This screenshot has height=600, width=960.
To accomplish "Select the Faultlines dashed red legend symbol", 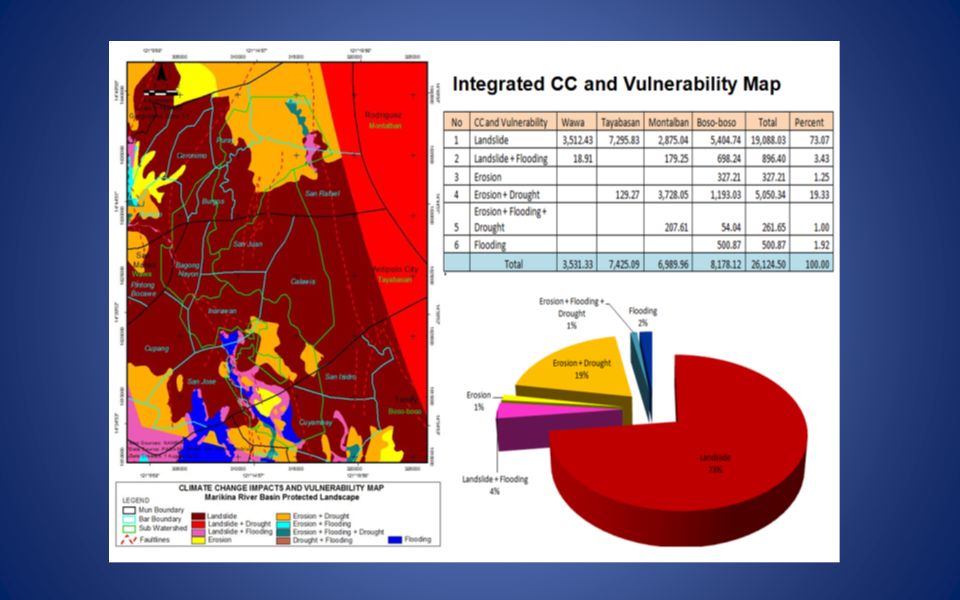I will (129, 539).
